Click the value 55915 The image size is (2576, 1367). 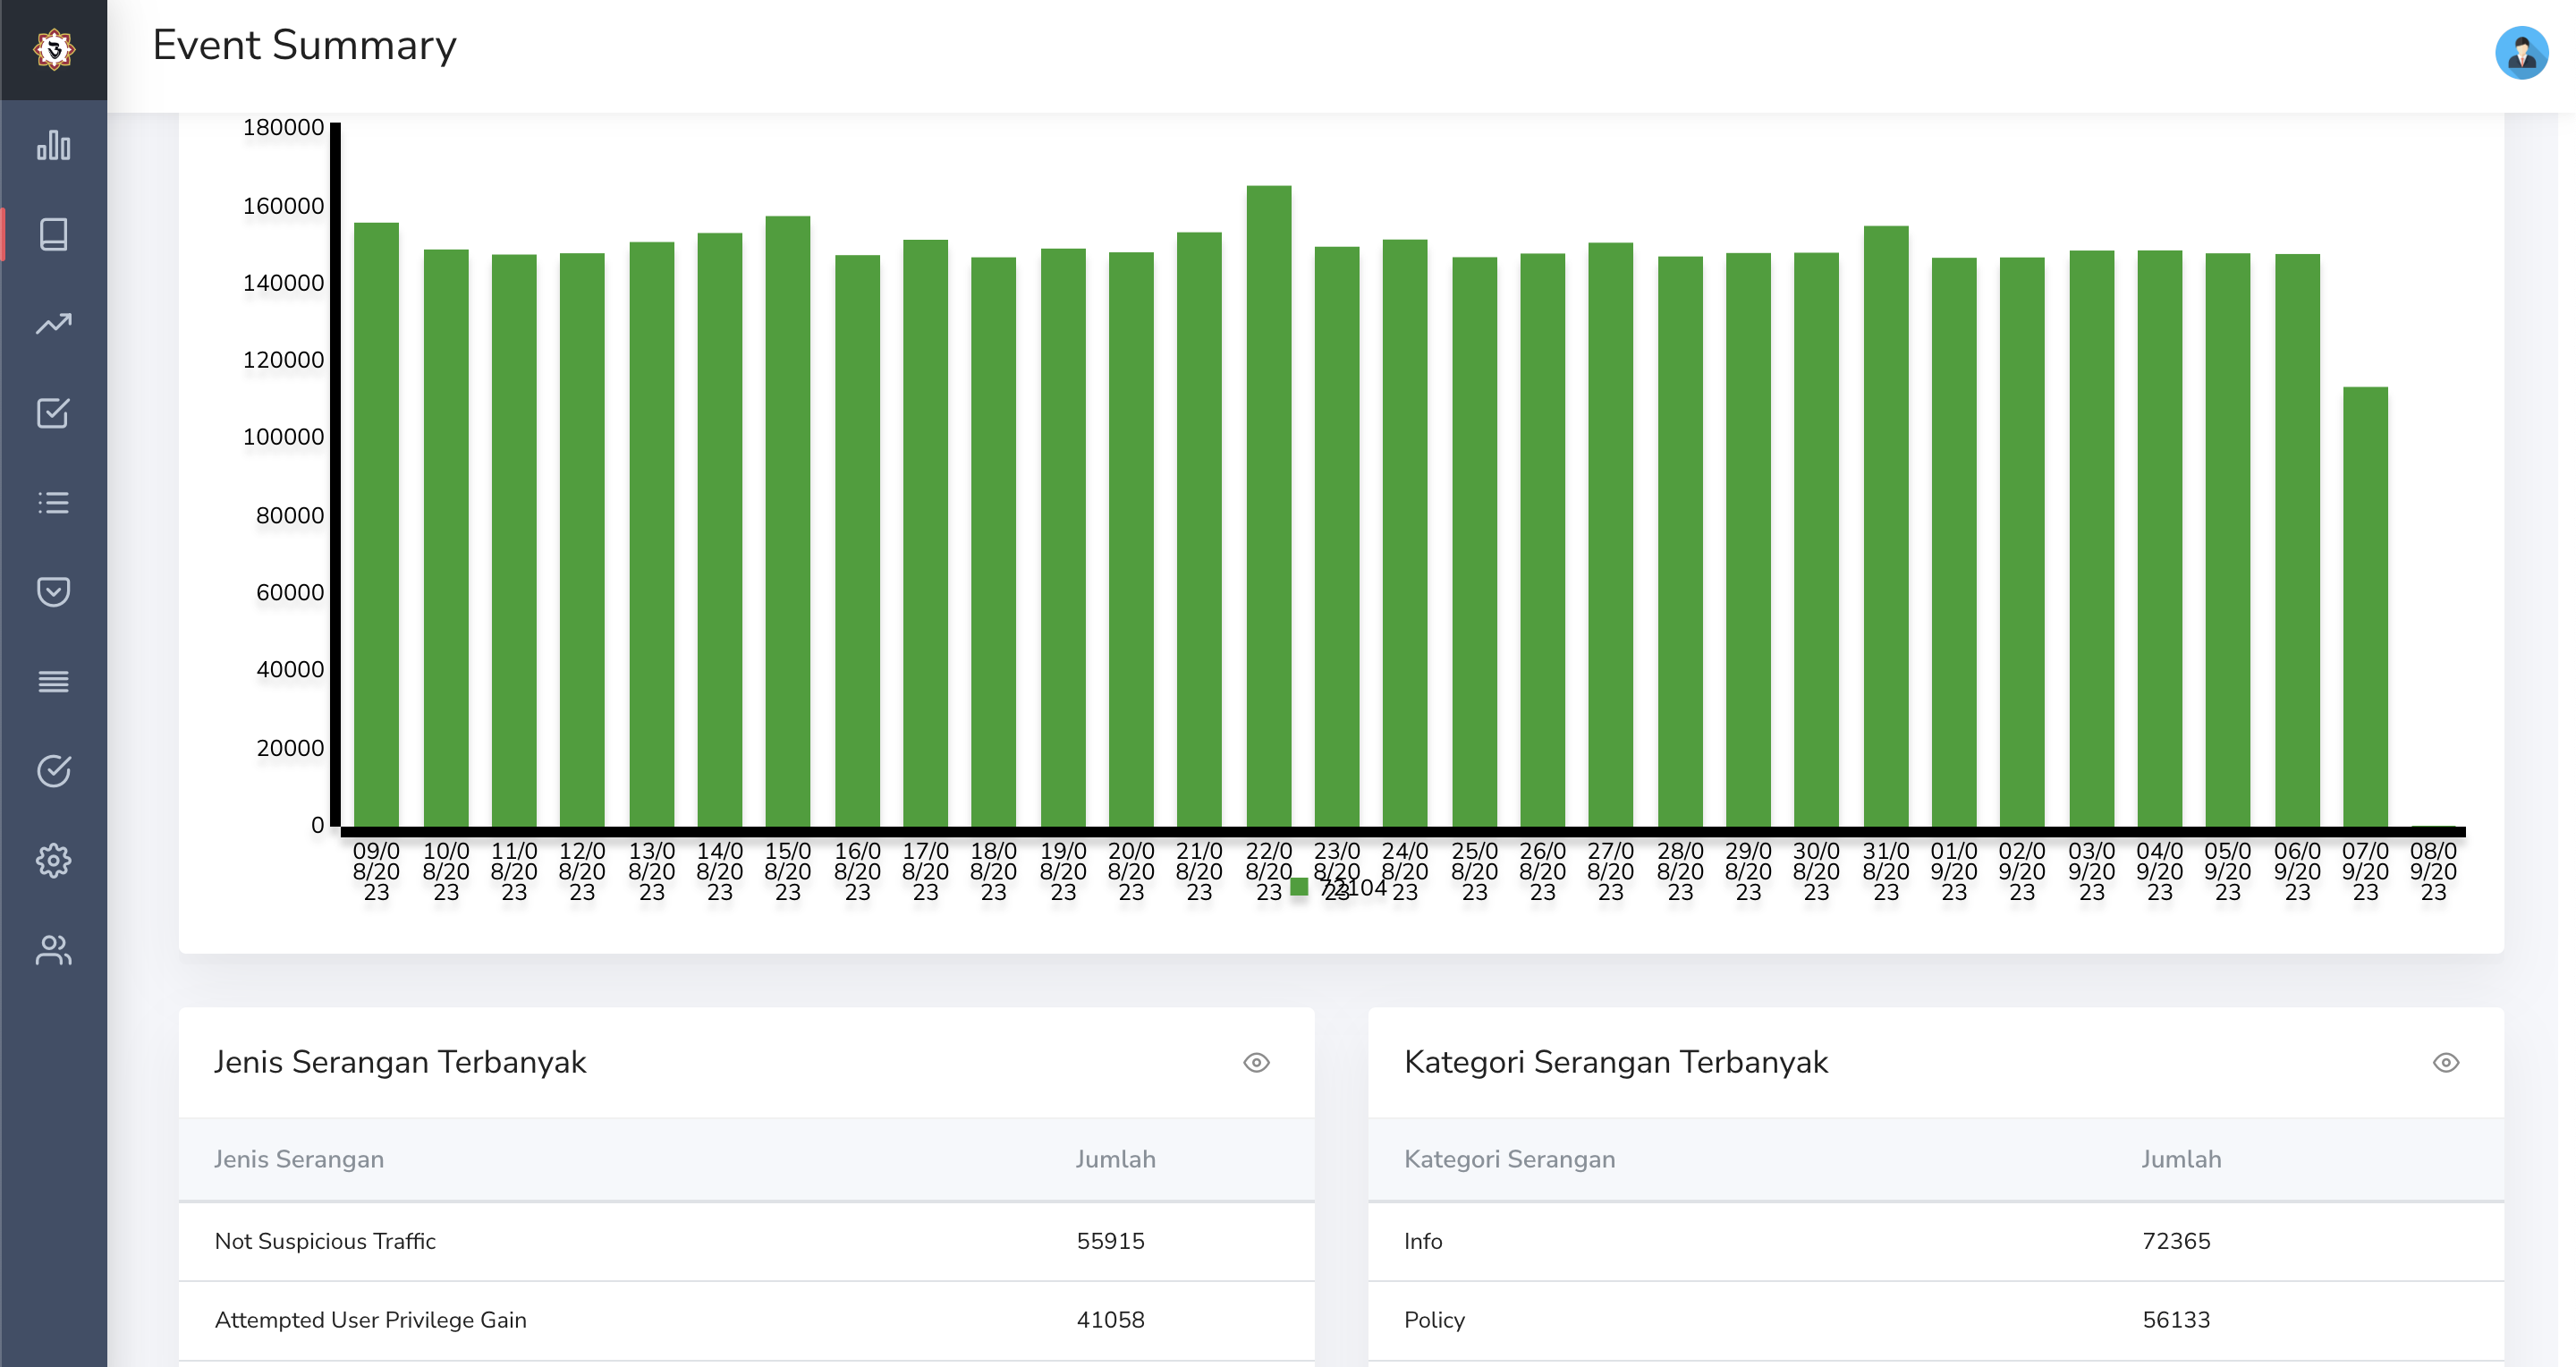pyautogui.click(x=1111, y=1241)
